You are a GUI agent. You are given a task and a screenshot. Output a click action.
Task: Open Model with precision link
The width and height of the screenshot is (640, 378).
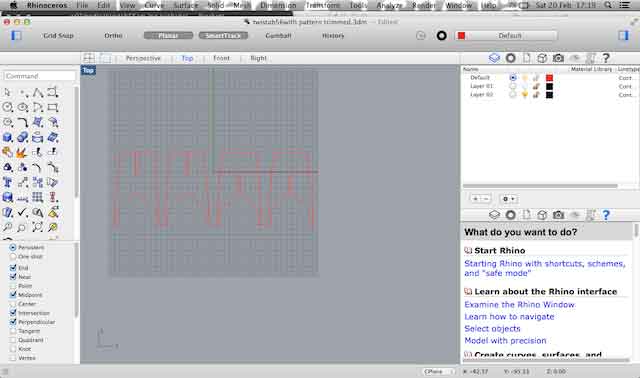tap(505, 340)
